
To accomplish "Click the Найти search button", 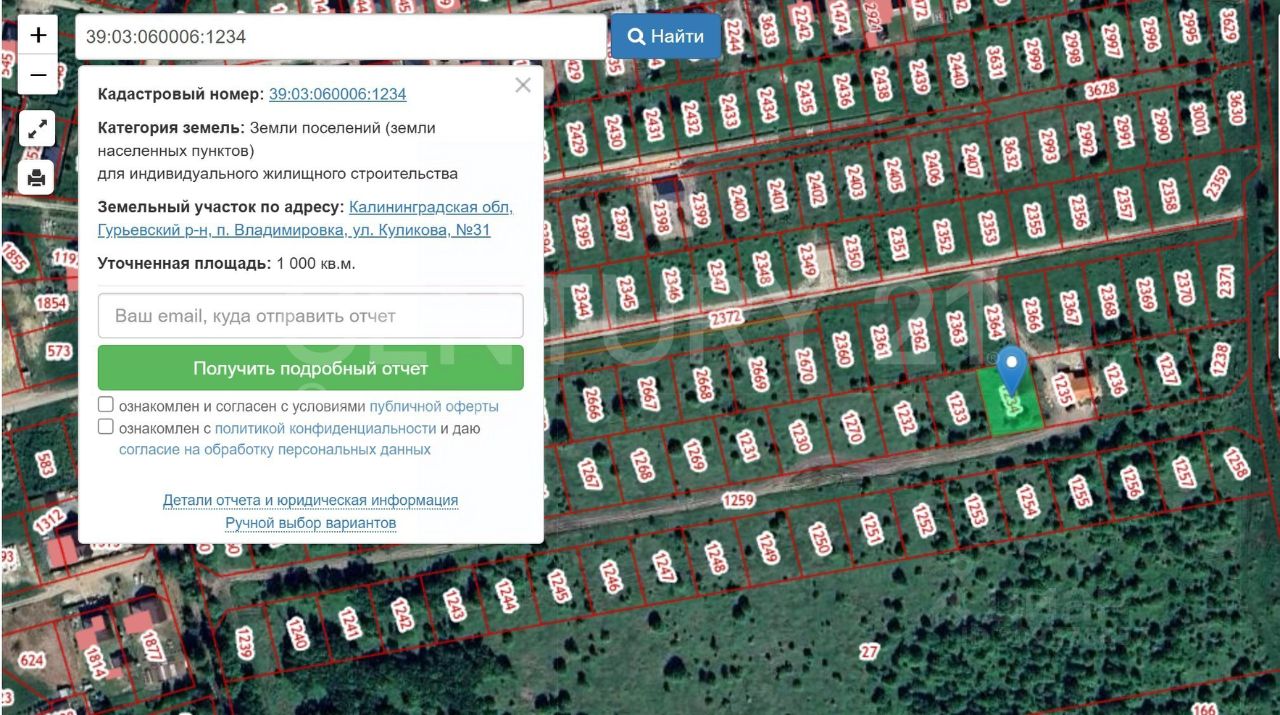I will coord(666,37).
